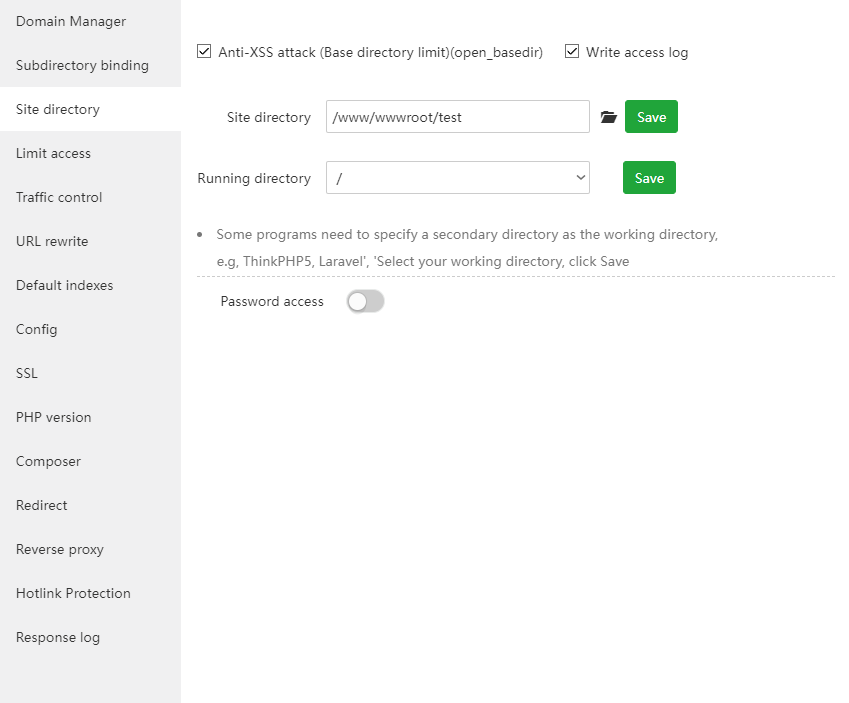849x703 pixels.
Task: Go to Traffic control settings
Action: [x=59, y=197]
